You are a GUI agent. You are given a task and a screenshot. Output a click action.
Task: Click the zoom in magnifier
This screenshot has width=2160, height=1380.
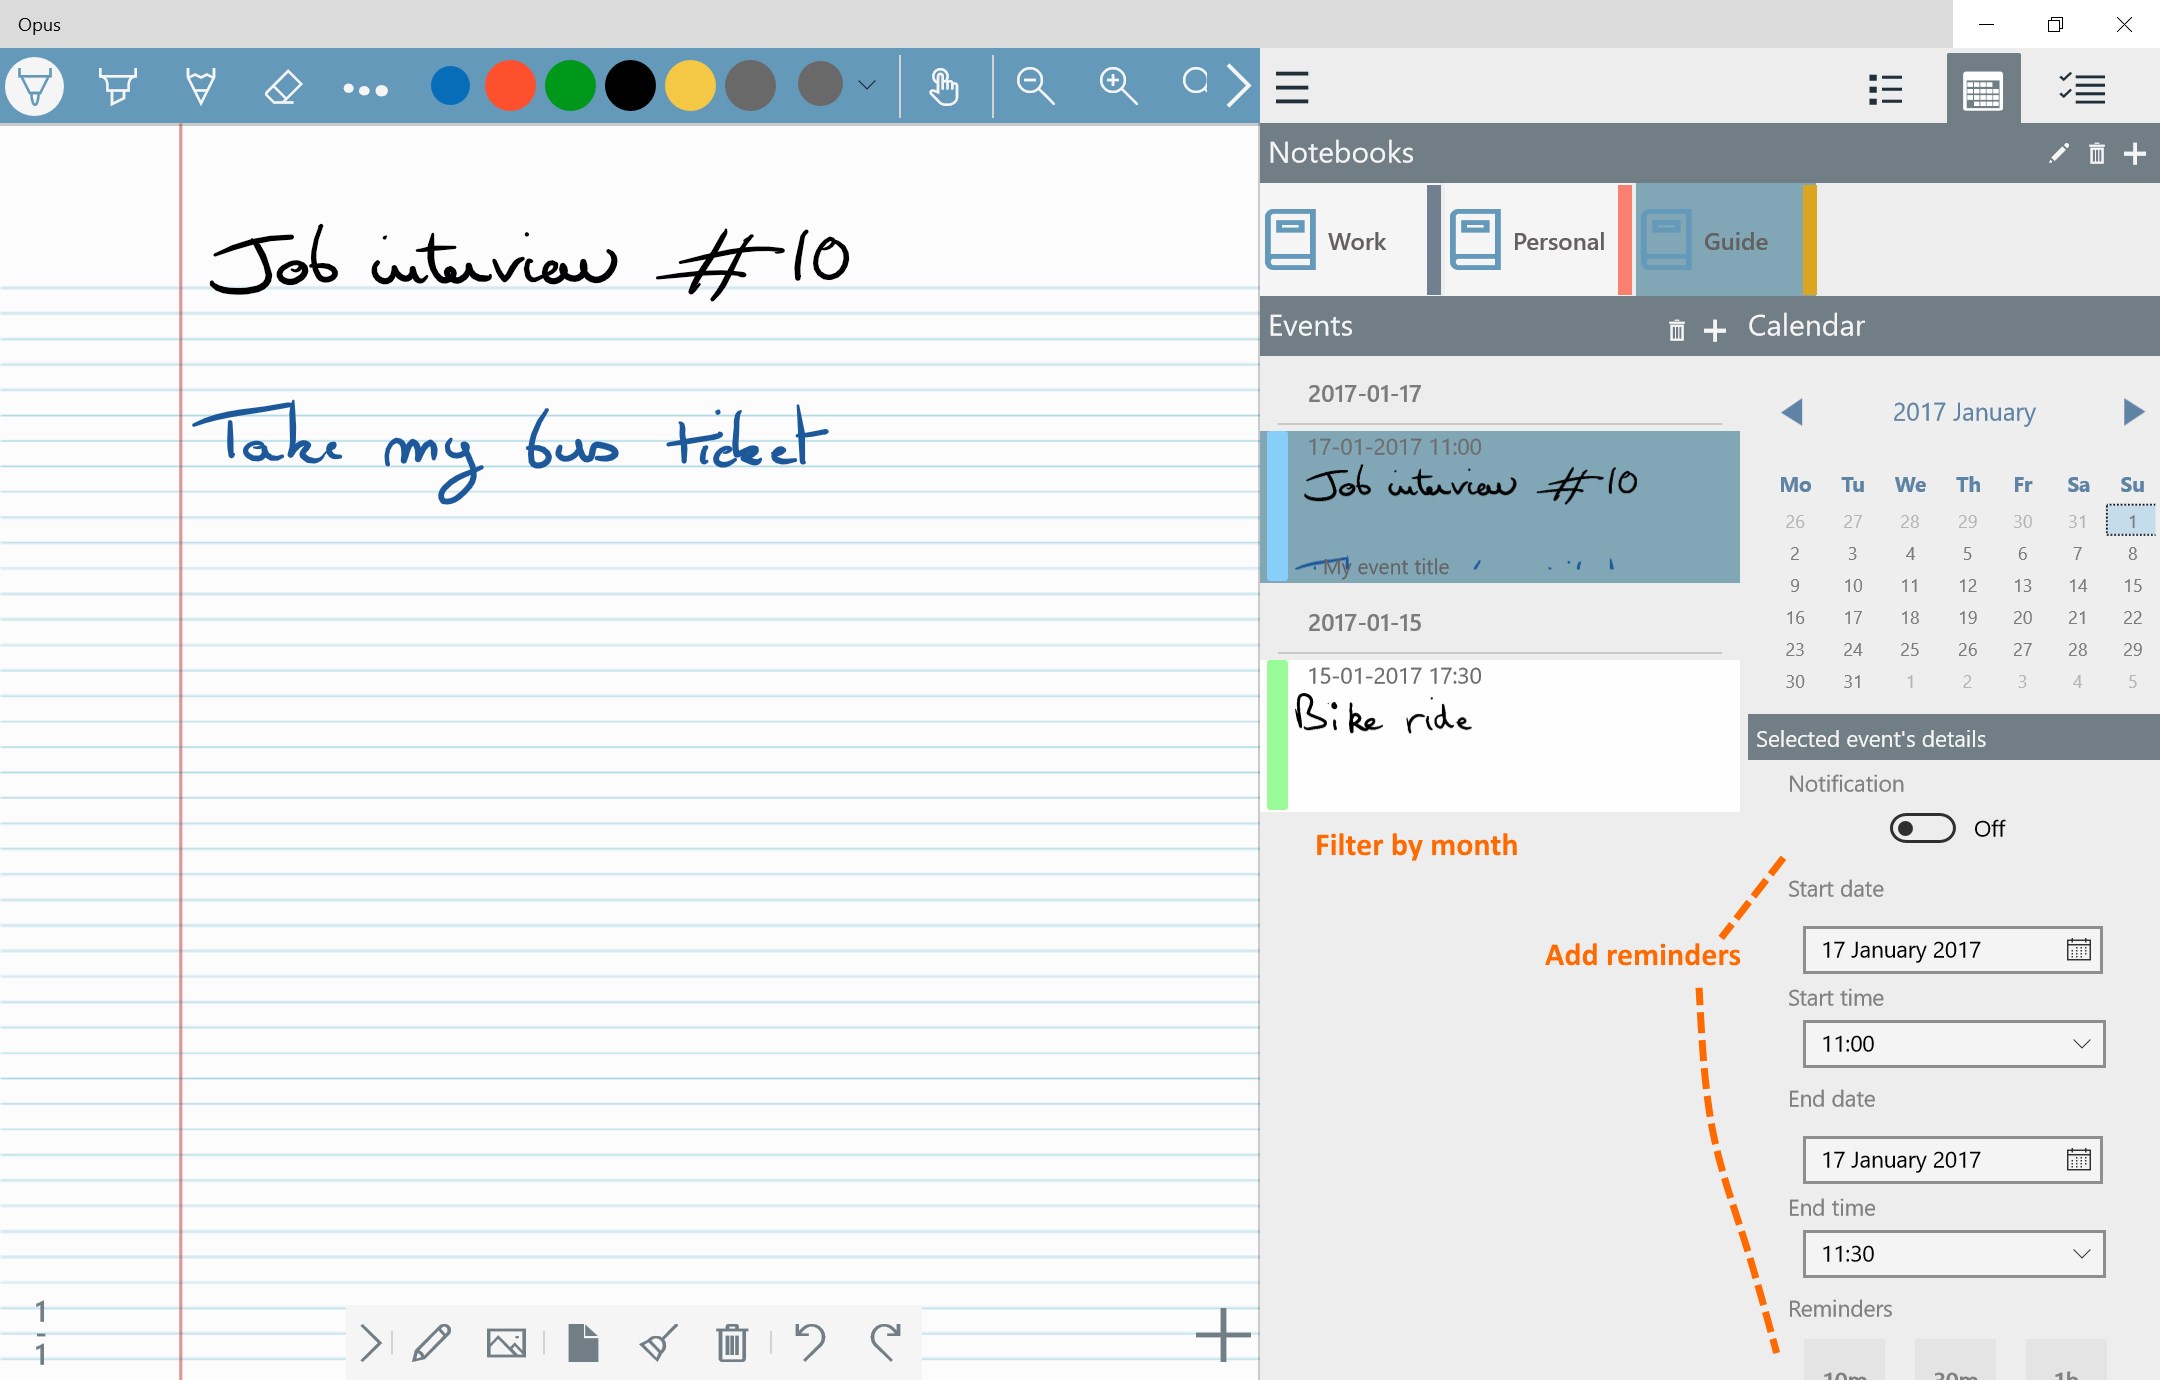point(1118,87)
